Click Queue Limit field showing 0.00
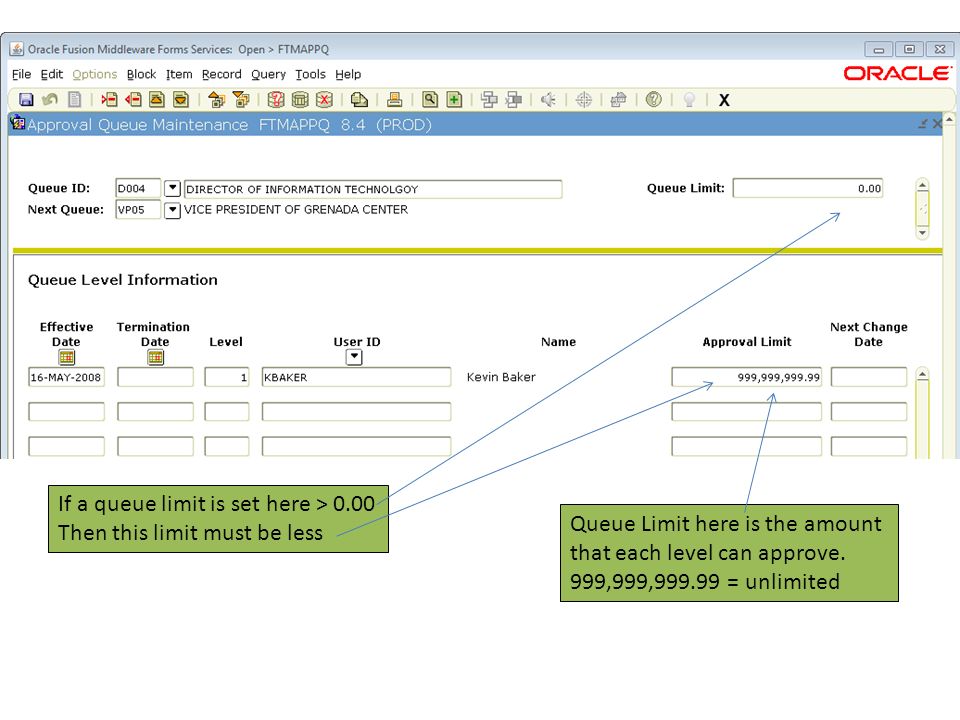The image size is (960, 720). tap(808, 189)
